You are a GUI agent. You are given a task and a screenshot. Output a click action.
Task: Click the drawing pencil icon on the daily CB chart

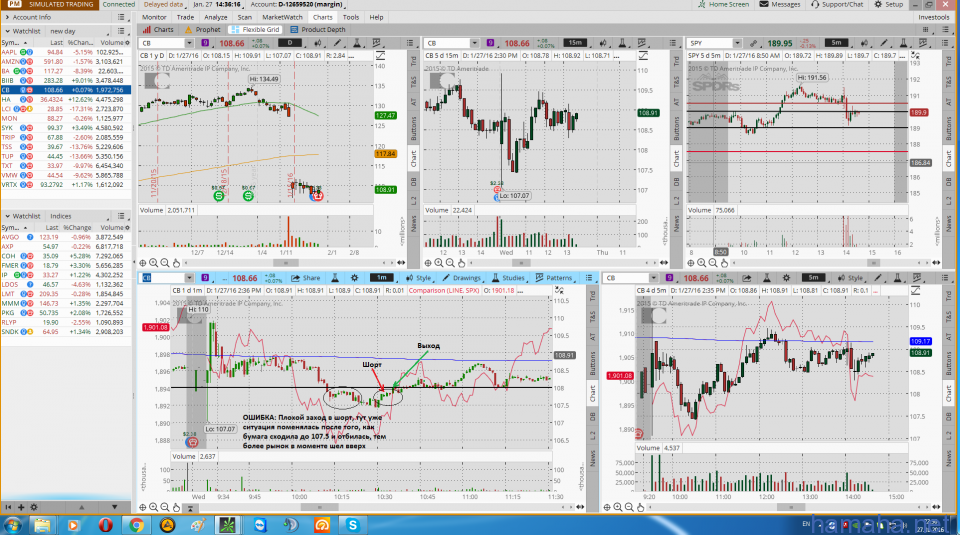coord(337,43)
